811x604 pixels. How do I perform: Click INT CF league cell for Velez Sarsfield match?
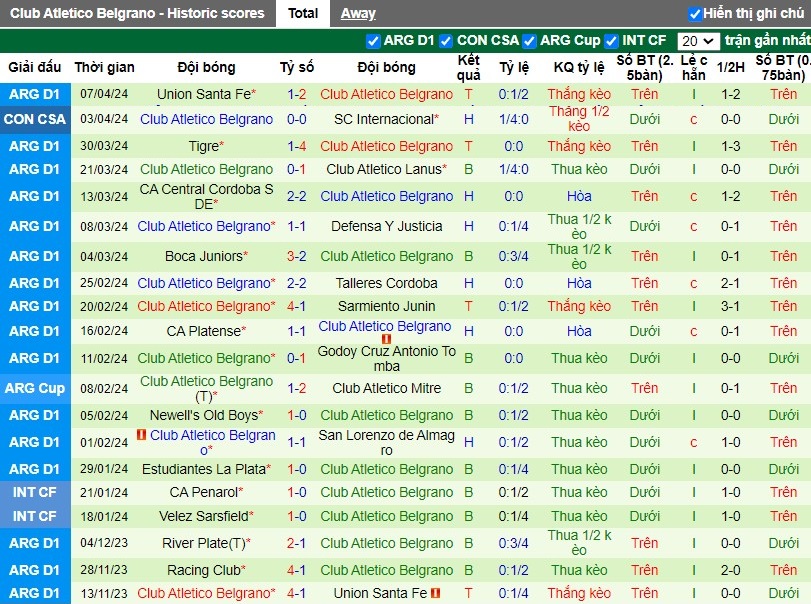35,516
